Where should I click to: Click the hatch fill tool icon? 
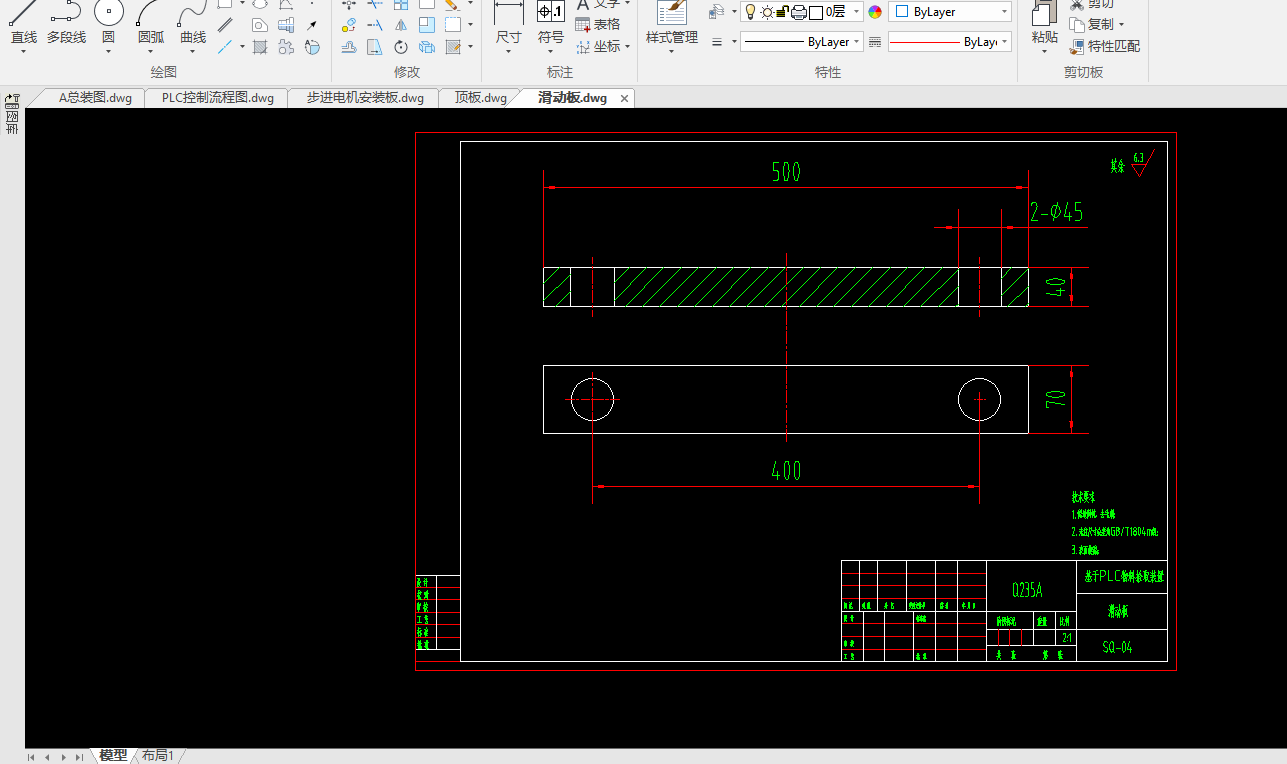pyautogui.click(x=260, y=46)
